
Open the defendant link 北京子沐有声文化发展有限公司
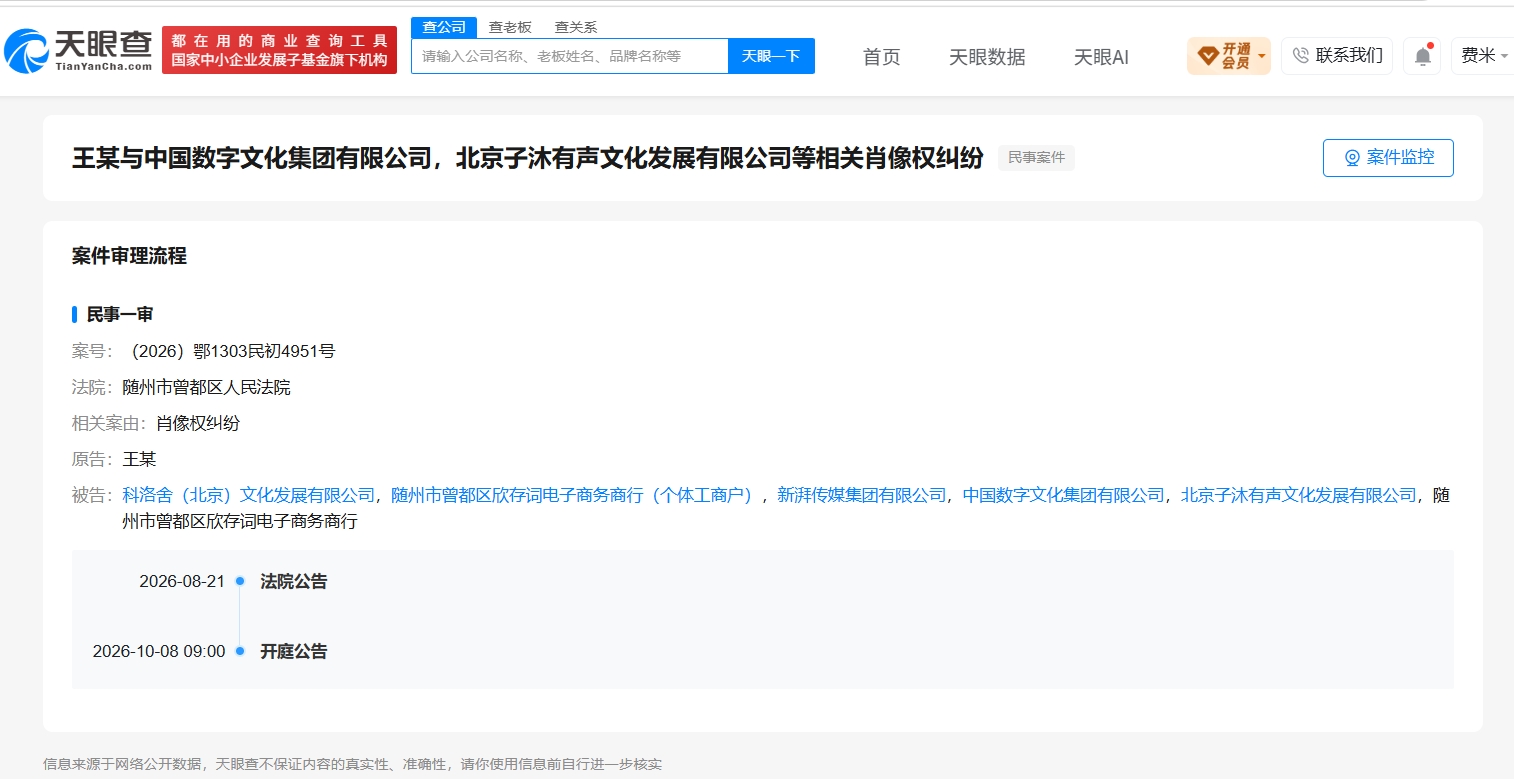[x=1299, y=495]
